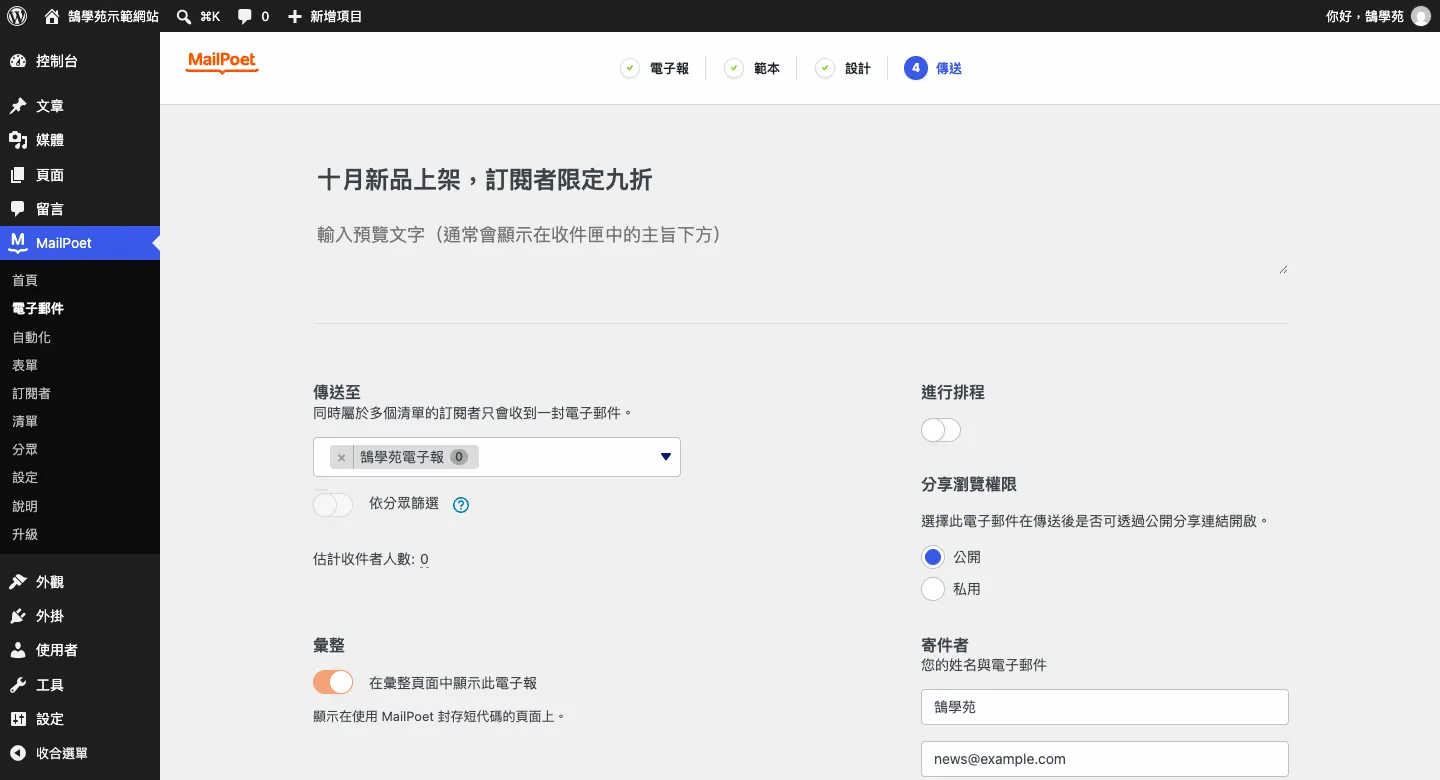The image size is (1440, 780).
Task: Click the WordPress logo icon
Action: click(x=17, y=16)
